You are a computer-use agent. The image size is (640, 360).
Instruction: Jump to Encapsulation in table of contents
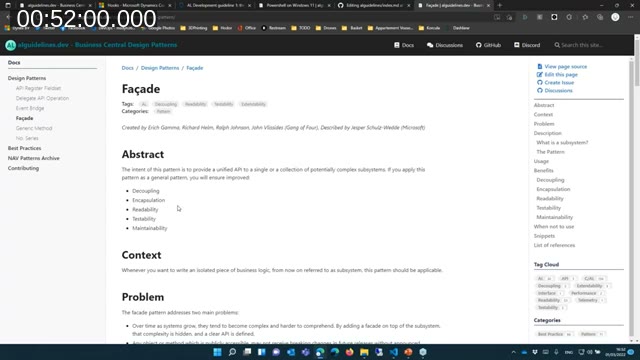pos(553,189)
